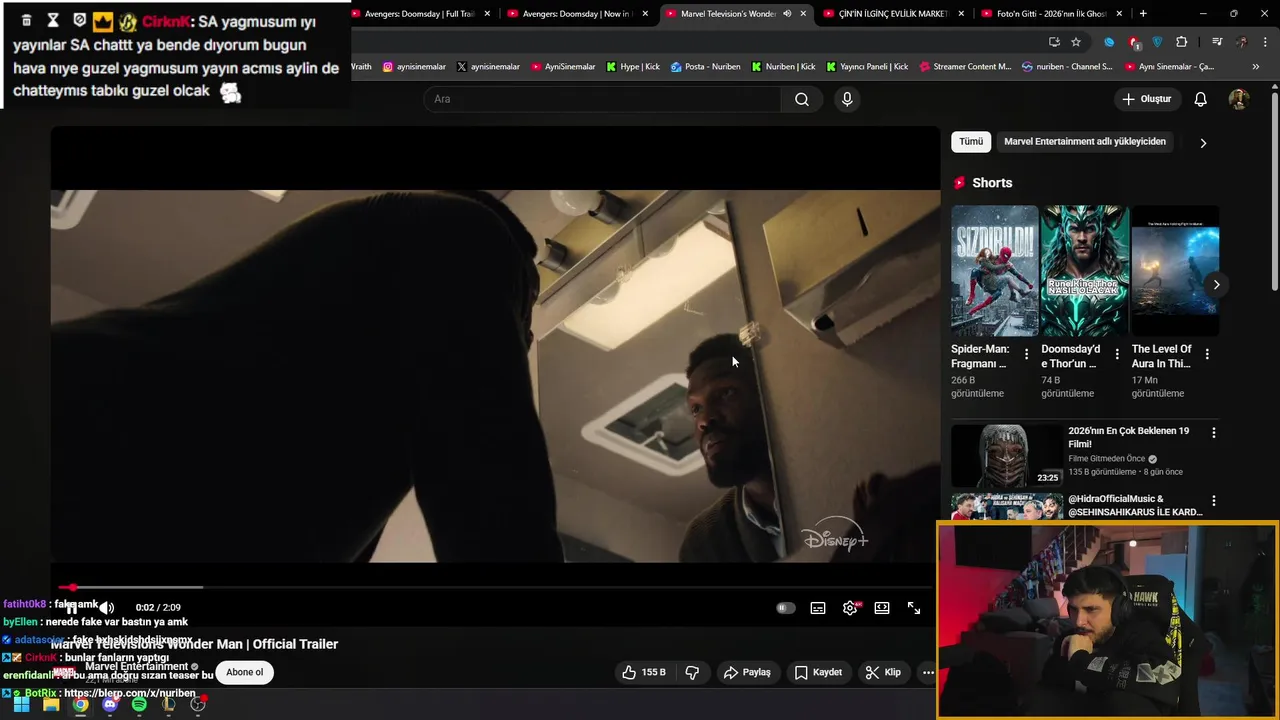Open OBS Studio from the taskbar

tap(198, 704)
